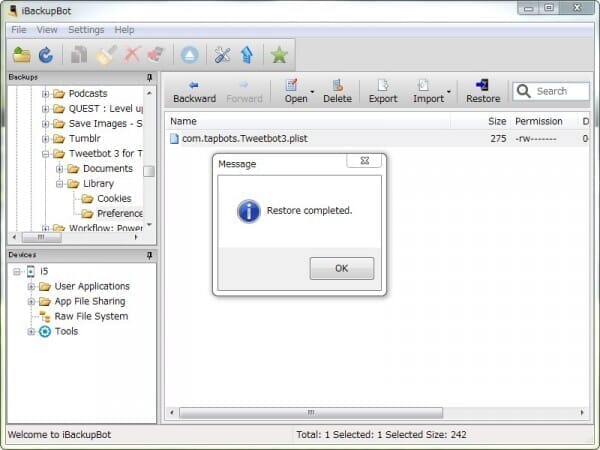Image resolution: width=600 pixels, height=450 pixels.
Task: Go Backward in file navigation
Action: (x=194, y=91)
